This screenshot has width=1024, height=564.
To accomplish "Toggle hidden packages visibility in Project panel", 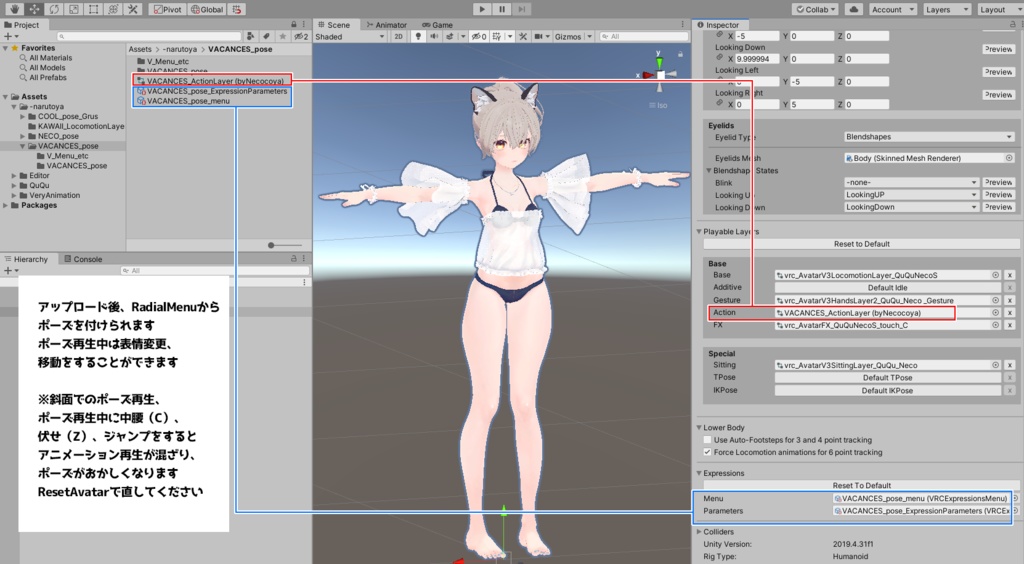I will coord(301,37).
